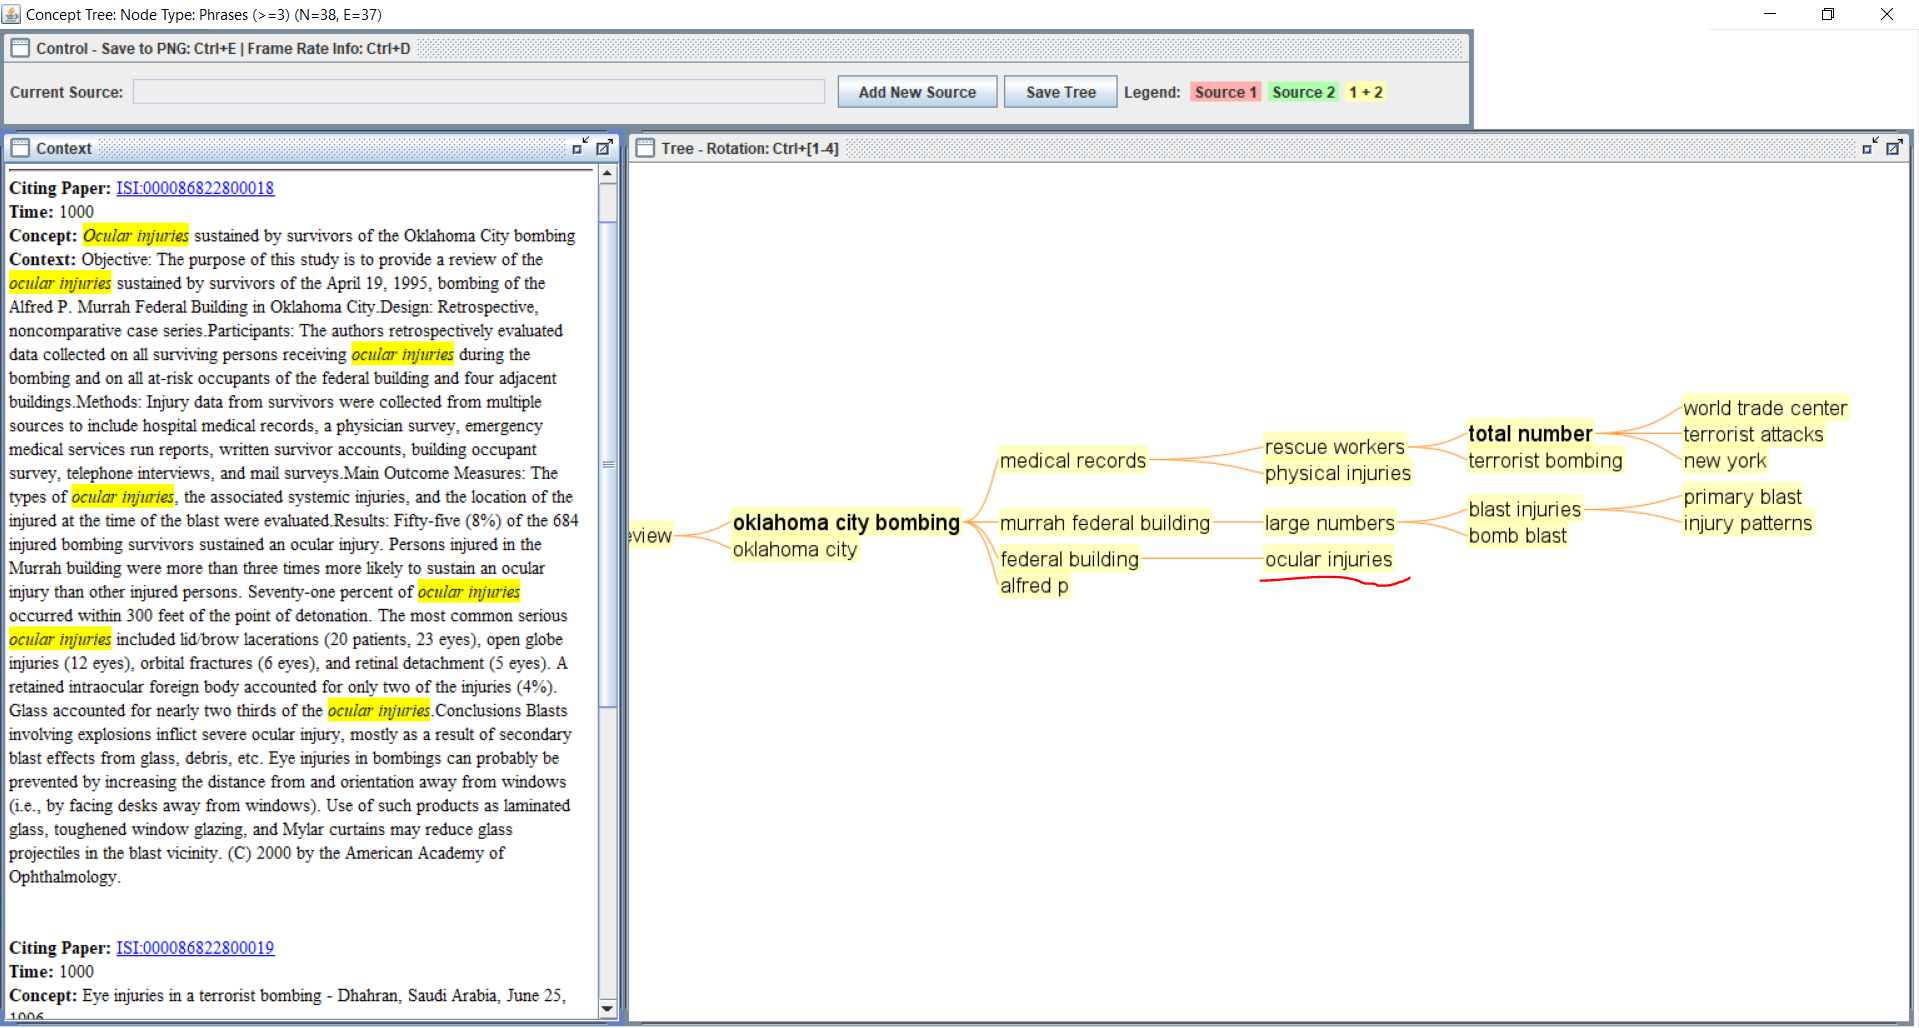Click the Java application icon in title bar

12,14
